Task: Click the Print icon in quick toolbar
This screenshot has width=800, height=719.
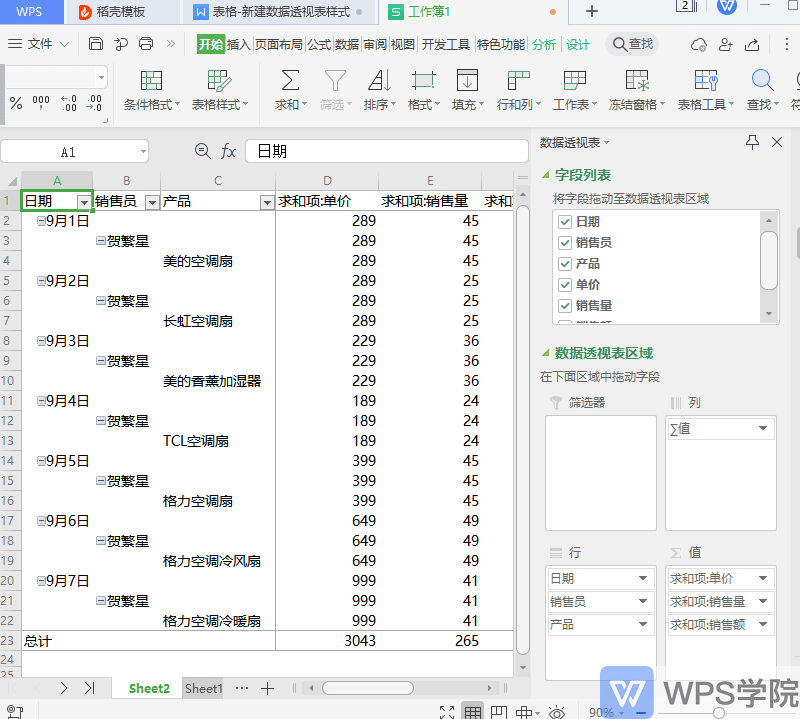Action: [146, 44]
